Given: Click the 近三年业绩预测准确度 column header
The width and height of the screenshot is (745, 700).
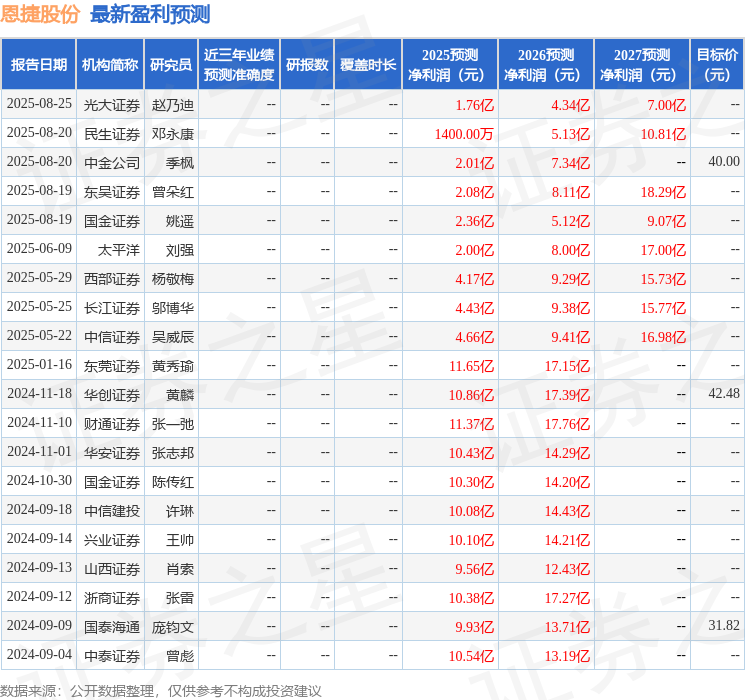Looking at the screenshot, I should click(239, 65).
